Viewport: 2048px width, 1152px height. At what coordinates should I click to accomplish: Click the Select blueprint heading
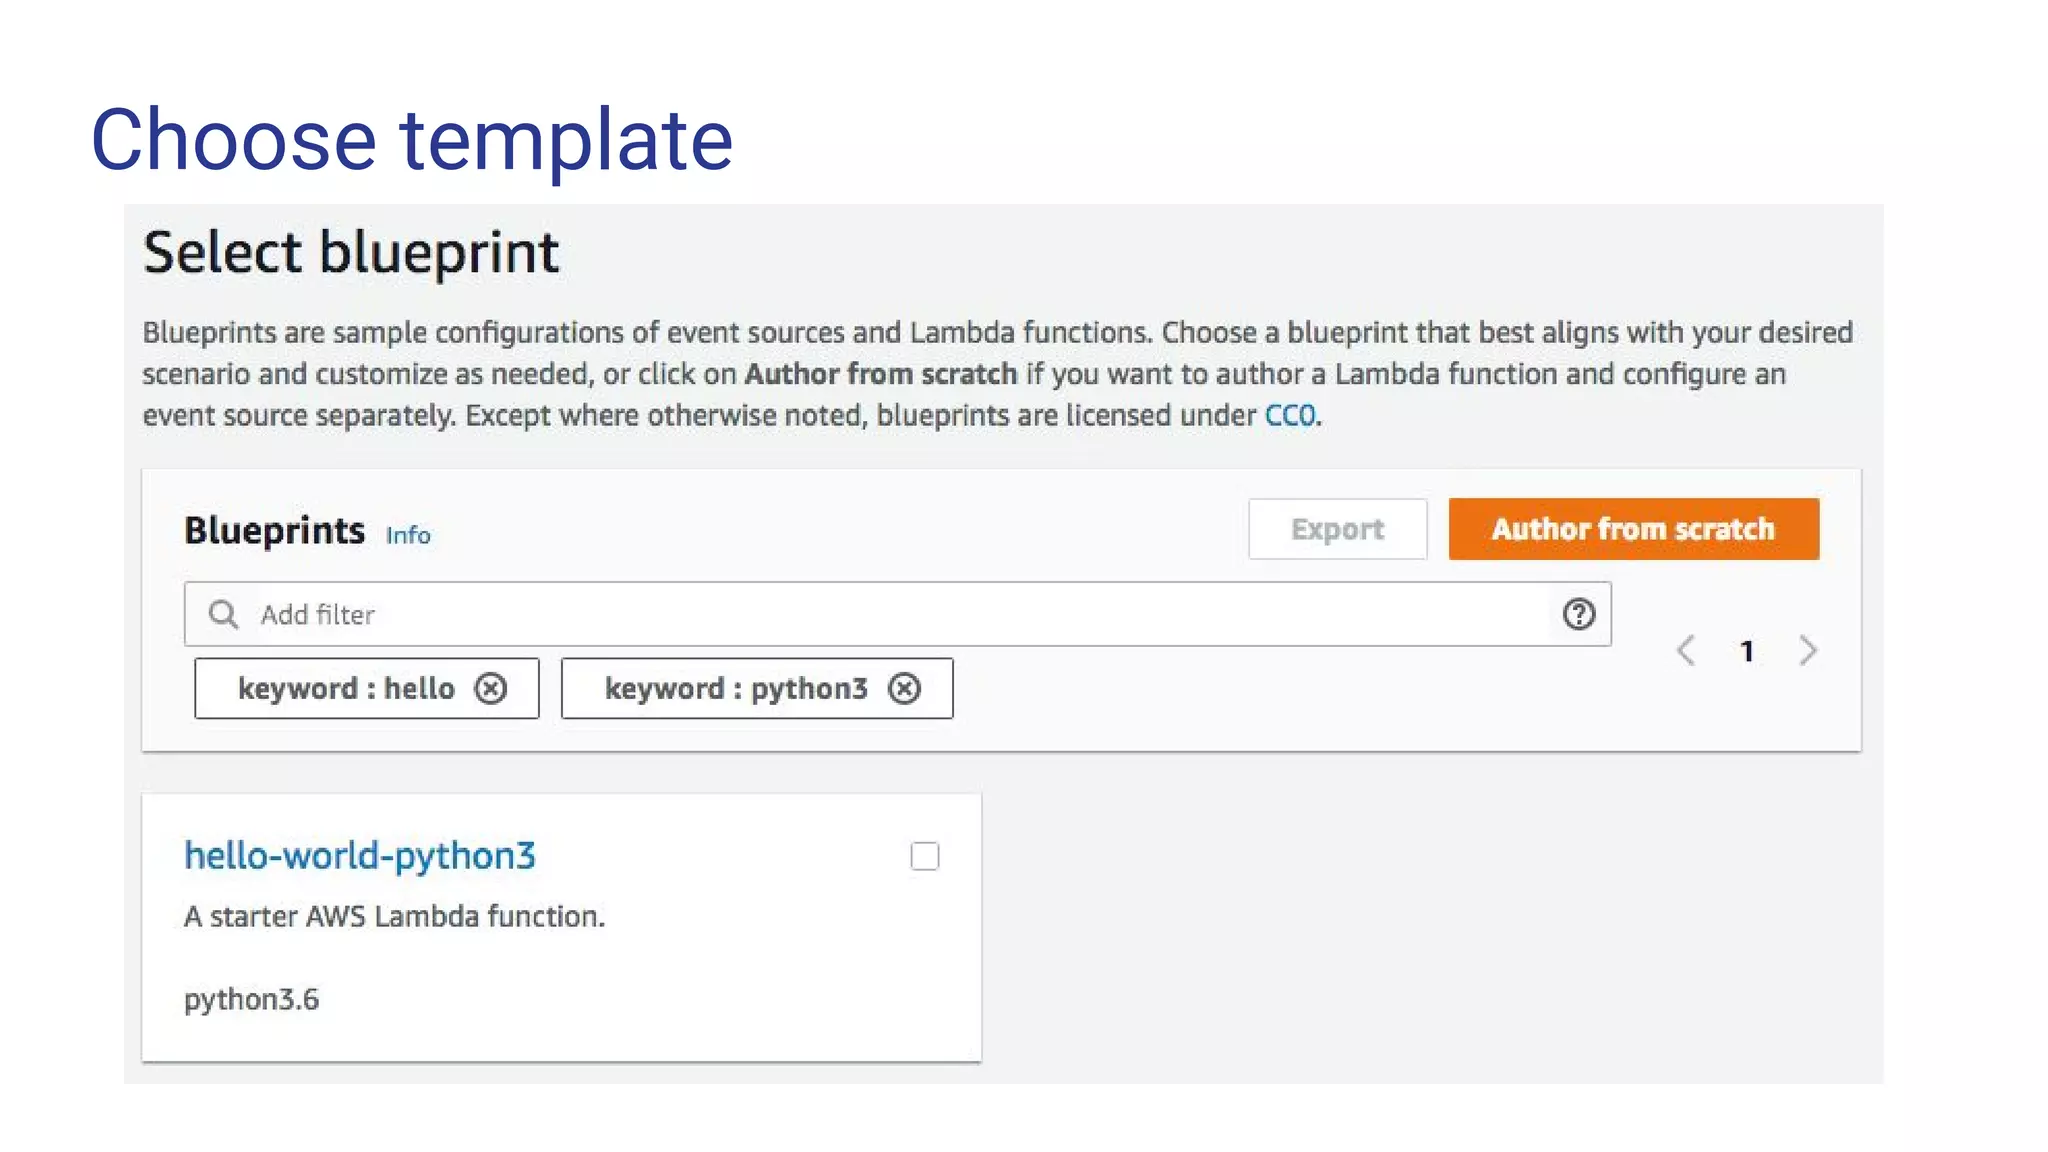click(351, 252)
